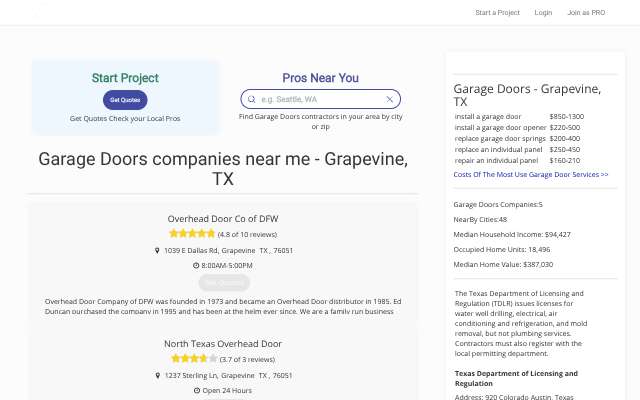Open Overhead Door Co of DFW listing

tap(223, 219)
